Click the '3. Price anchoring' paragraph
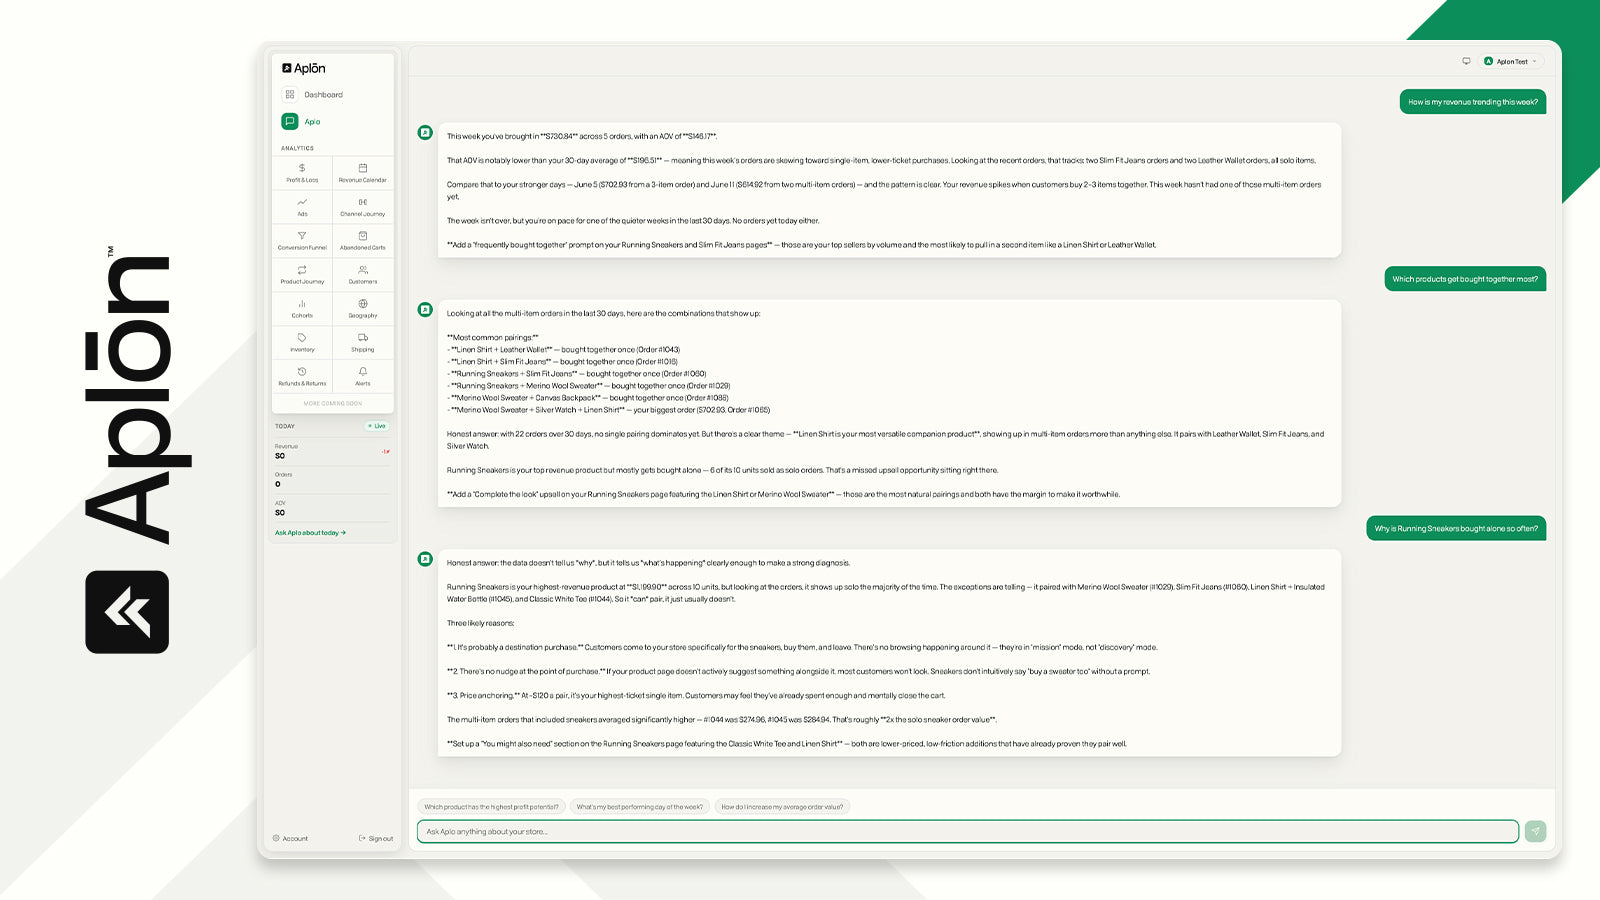Screen dimensions: 1600x900 [696, 695]
